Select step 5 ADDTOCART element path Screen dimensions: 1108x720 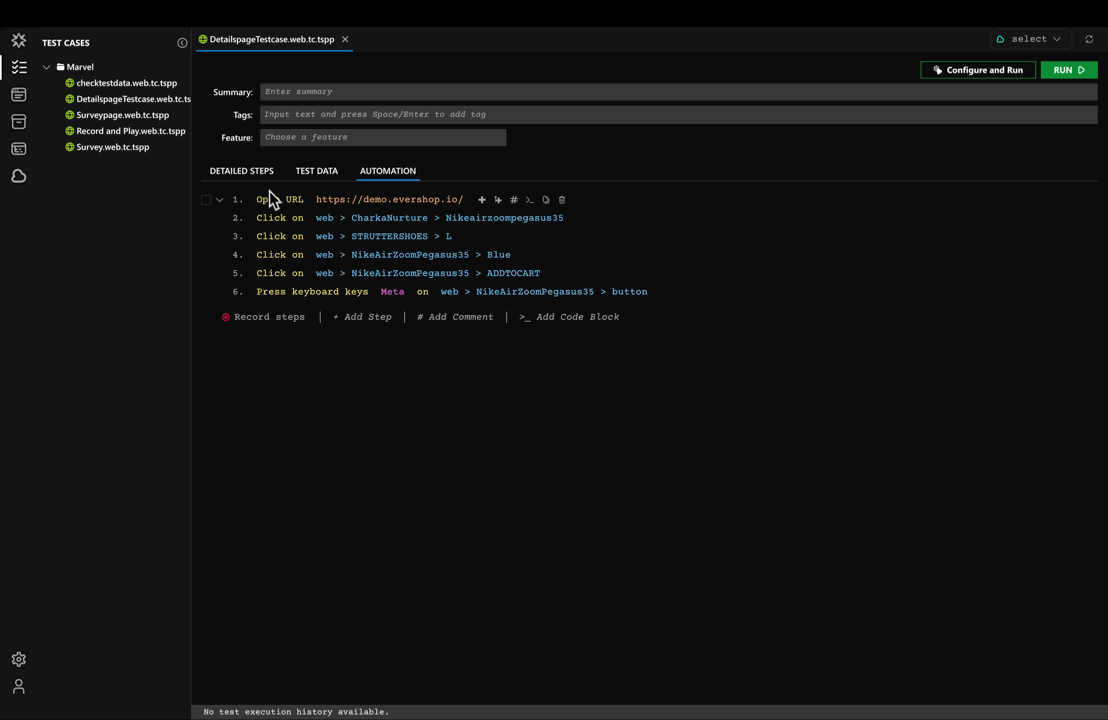[x=428, y=273]
